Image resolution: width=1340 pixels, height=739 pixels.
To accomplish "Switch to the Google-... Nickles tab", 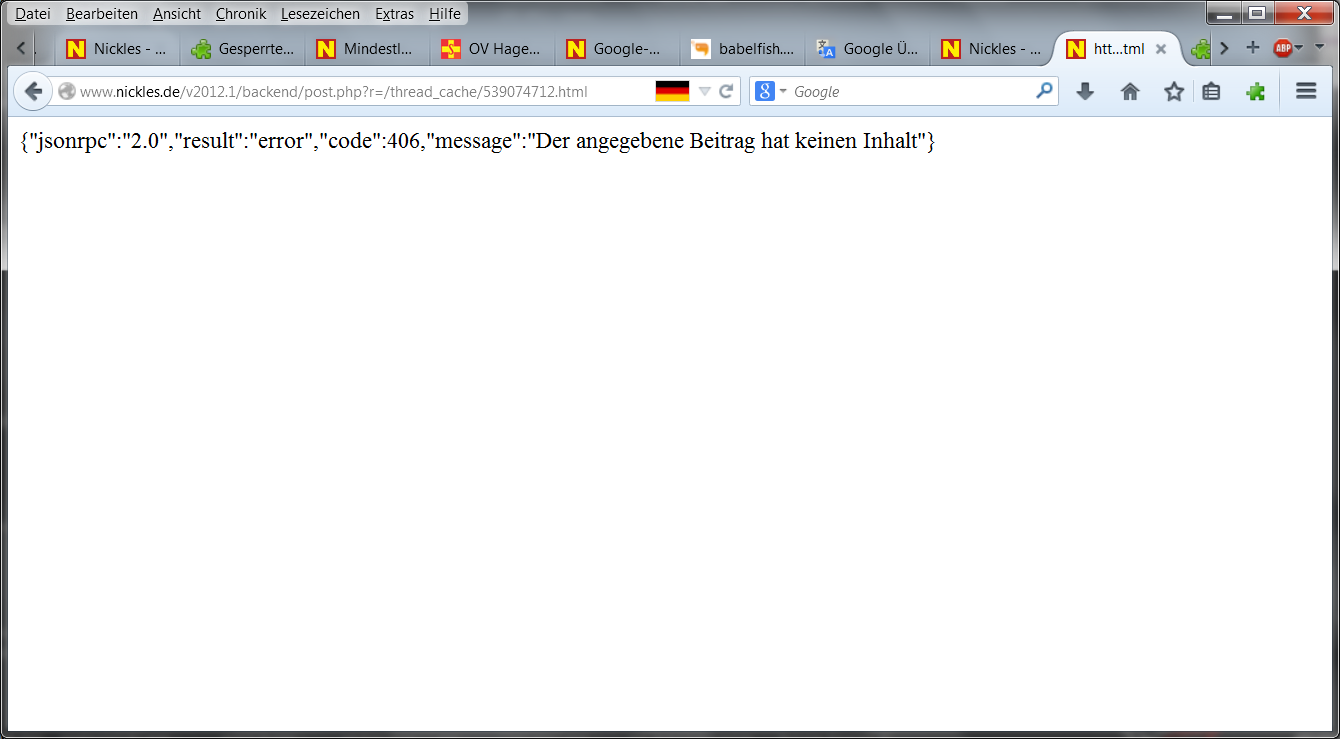I will click(x=617, y=48).
